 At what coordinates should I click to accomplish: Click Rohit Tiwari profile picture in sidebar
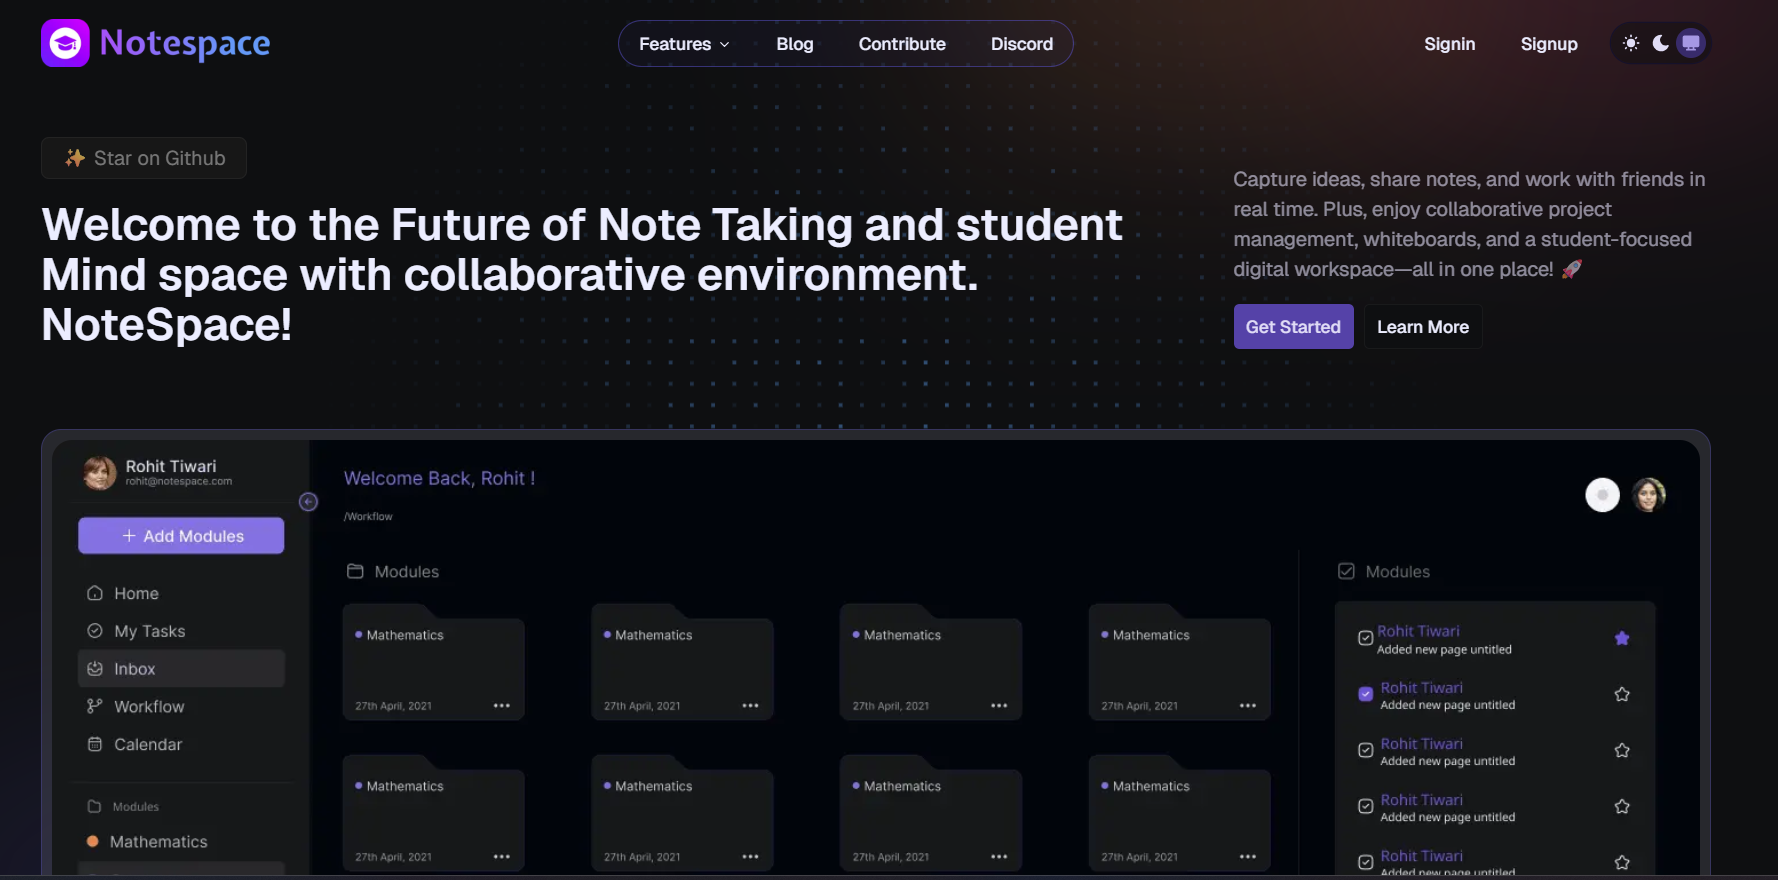[100, 473]
